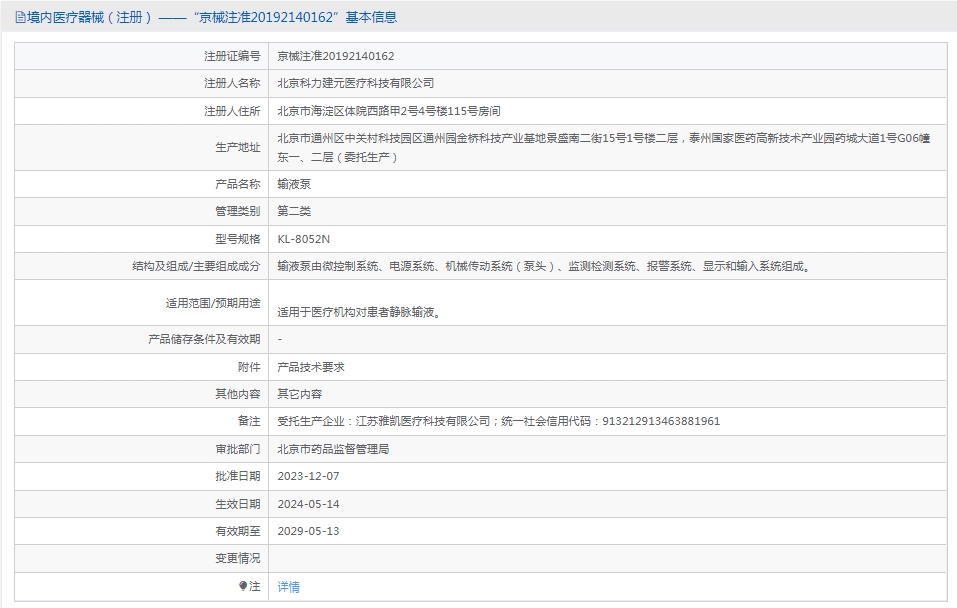Click the bulb icon beside 注
The width and height of the screenshot is (957, 608).
click(243, 586)
